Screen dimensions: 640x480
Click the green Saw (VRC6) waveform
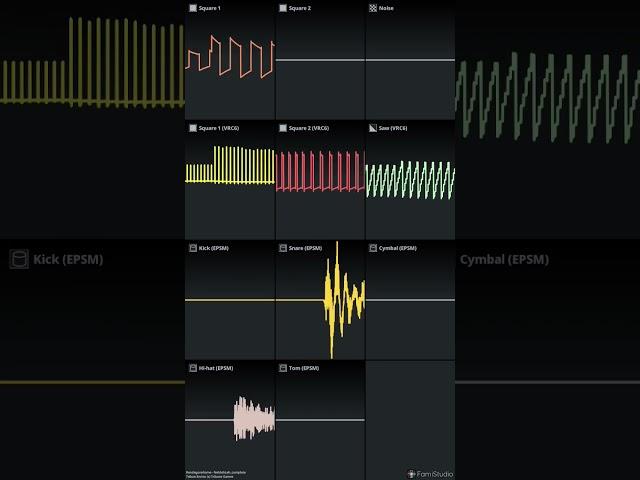pyautogui.click(x=410, y=180)
